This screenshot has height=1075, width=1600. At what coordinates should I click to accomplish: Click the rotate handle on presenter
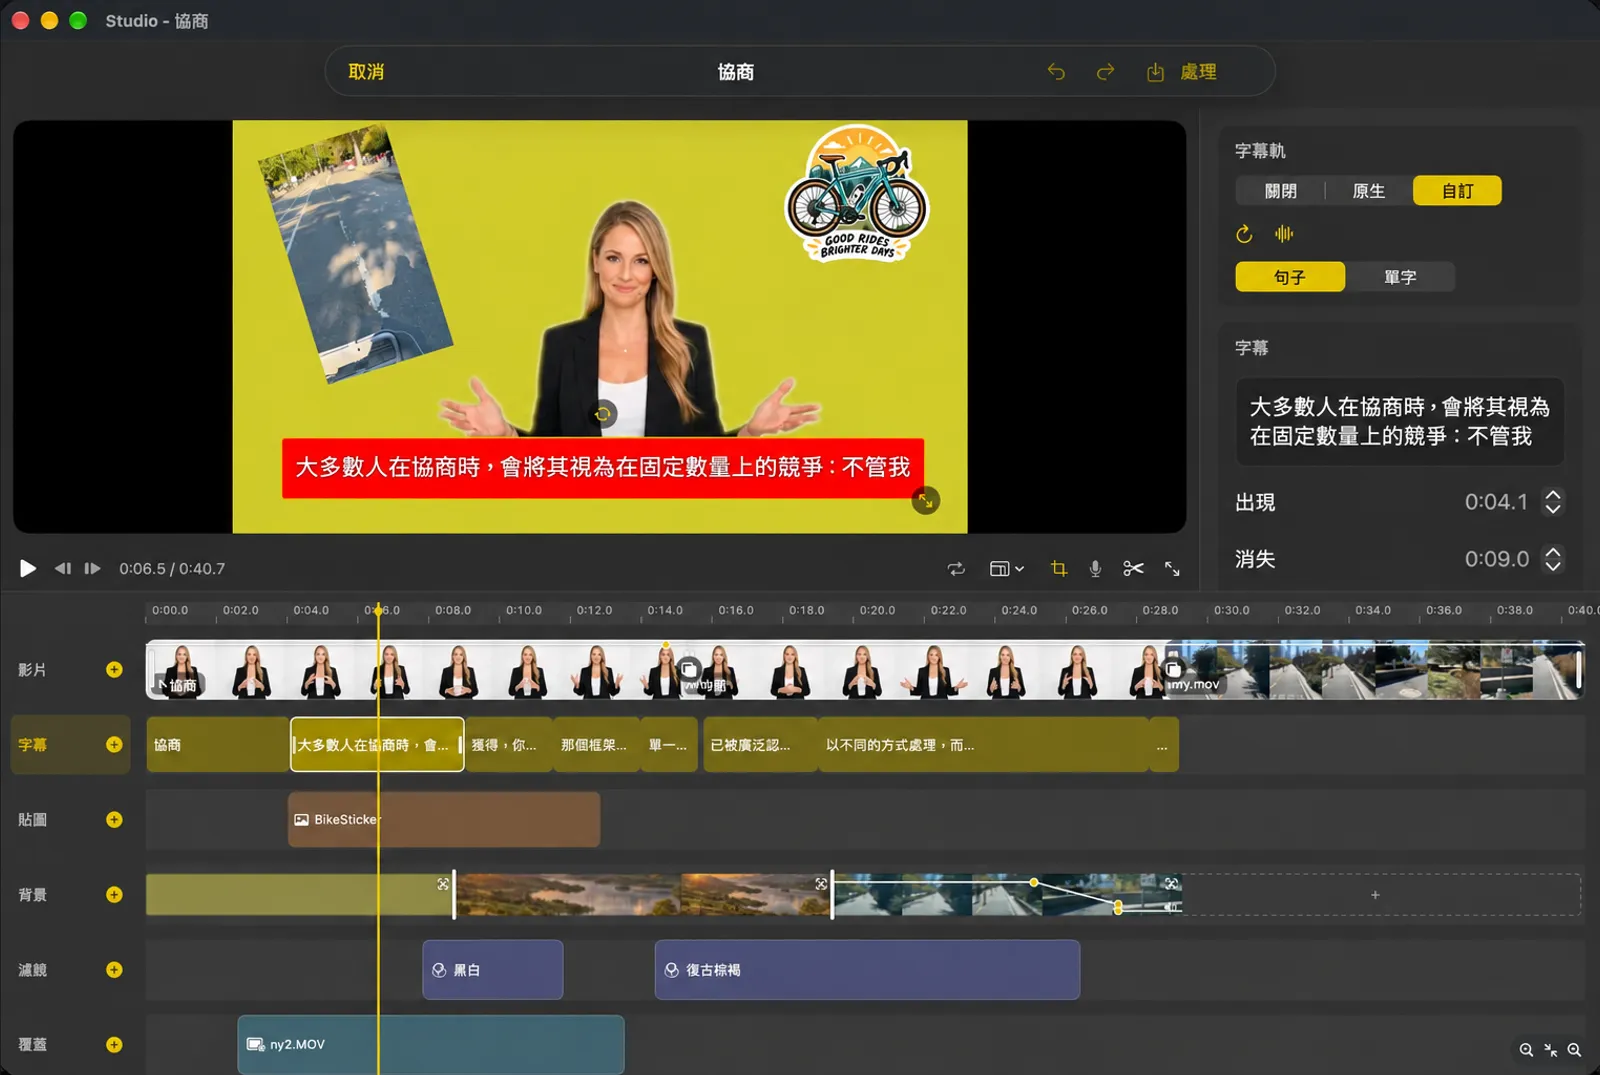(x=603, y=414)
